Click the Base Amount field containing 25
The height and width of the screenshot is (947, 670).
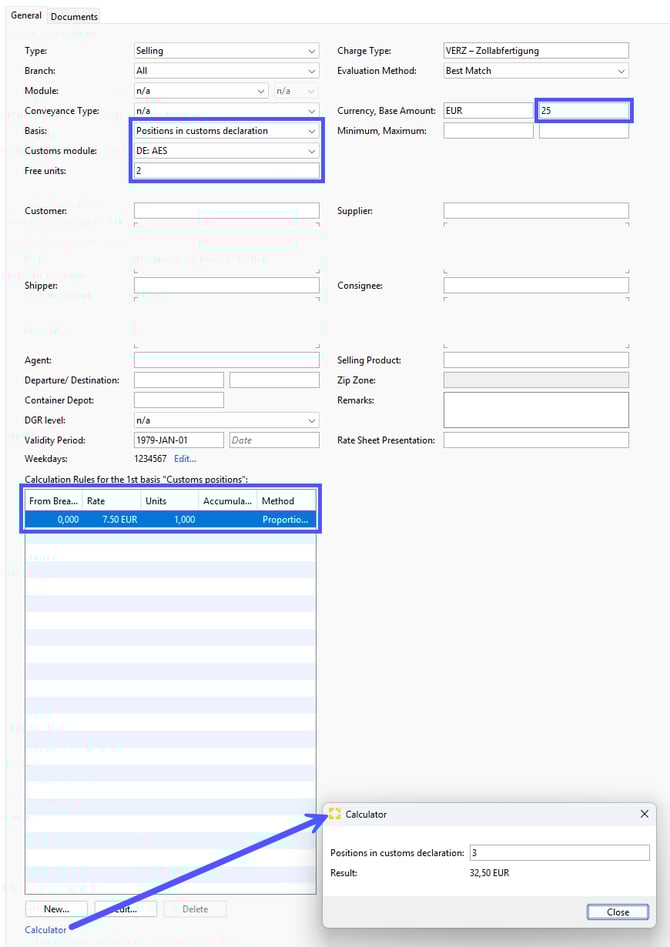pos(583,111)
